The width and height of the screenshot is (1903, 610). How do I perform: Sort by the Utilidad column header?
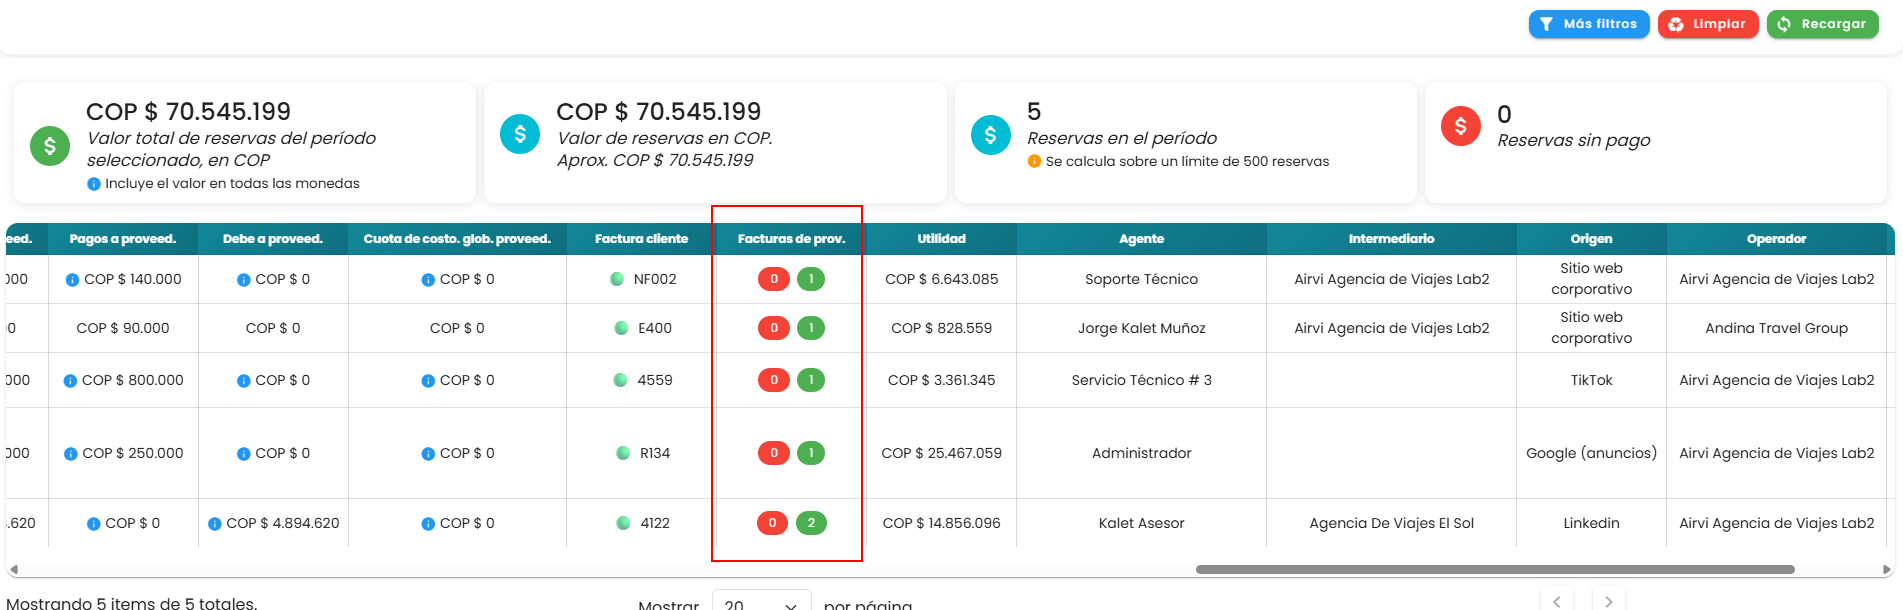(x=942, y=239)
